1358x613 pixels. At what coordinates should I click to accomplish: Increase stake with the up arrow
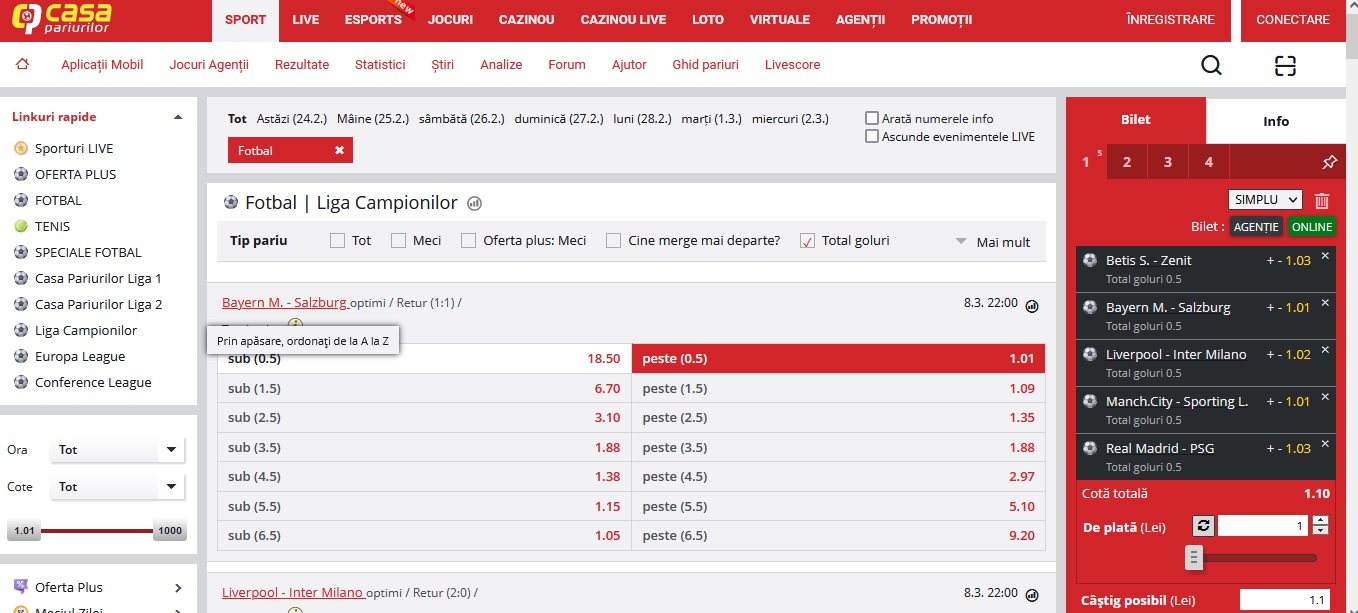pos(1321,521)
